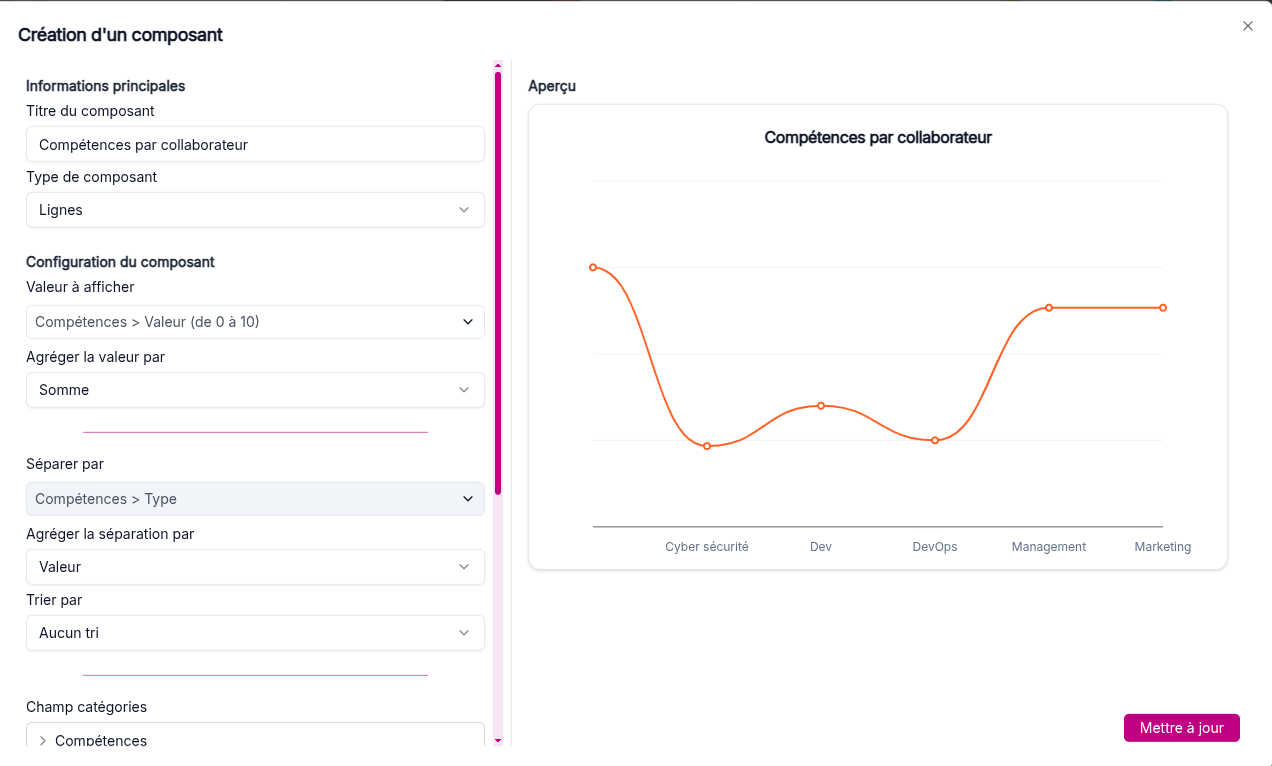This screenshot has height=766, width=1272.
Task: Open the Agréger la séparation par dropdown
Action: pyautogui.click(x=255, y=567)
